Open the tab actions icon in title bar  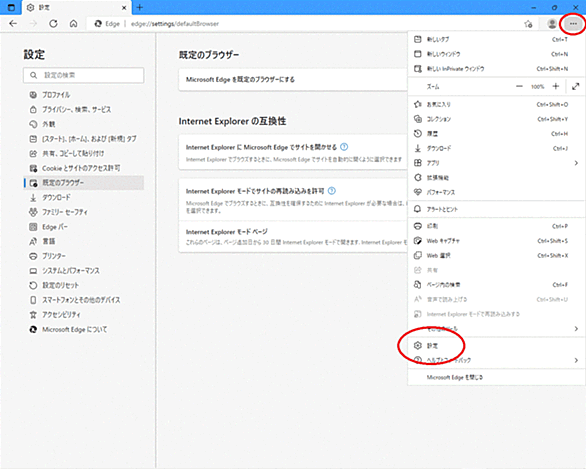click(x=12, y=7)
